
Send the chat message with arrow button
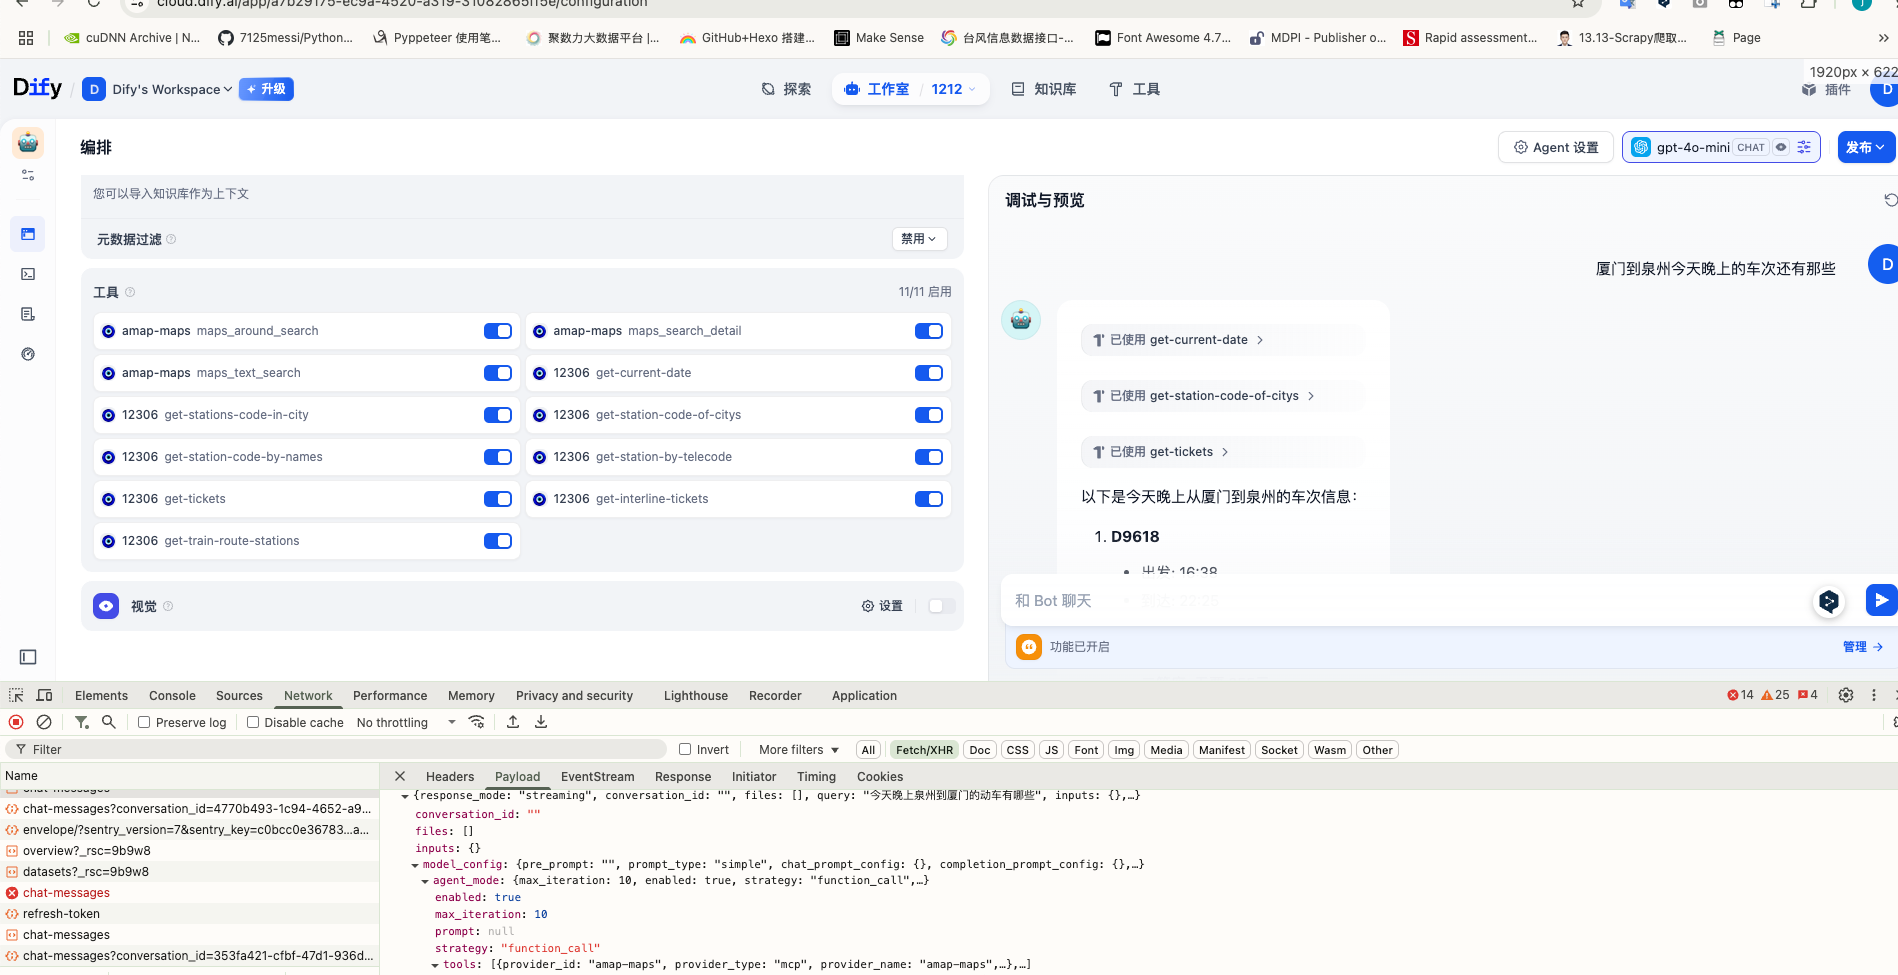click(x=1881, y=600)
